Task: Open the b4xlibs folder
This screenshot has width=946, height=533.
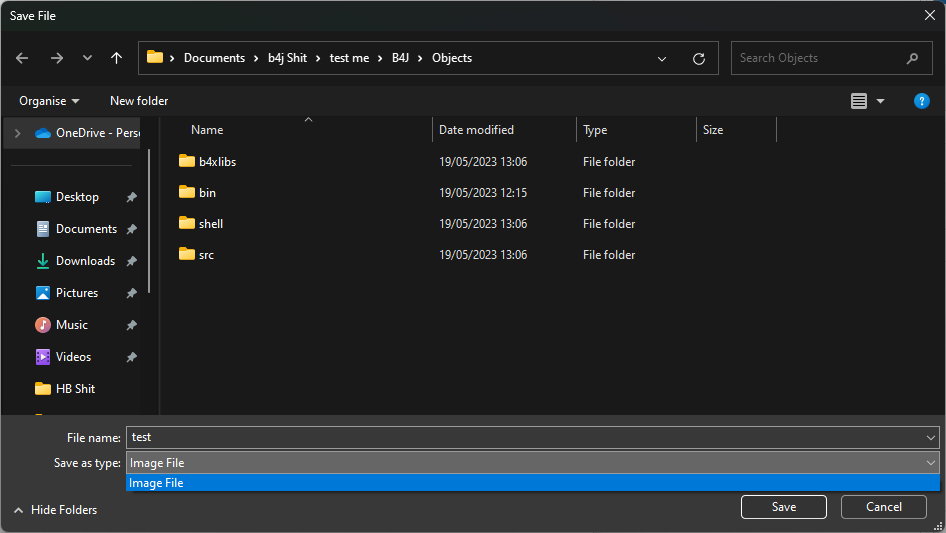Action: (x=217, y=162)
